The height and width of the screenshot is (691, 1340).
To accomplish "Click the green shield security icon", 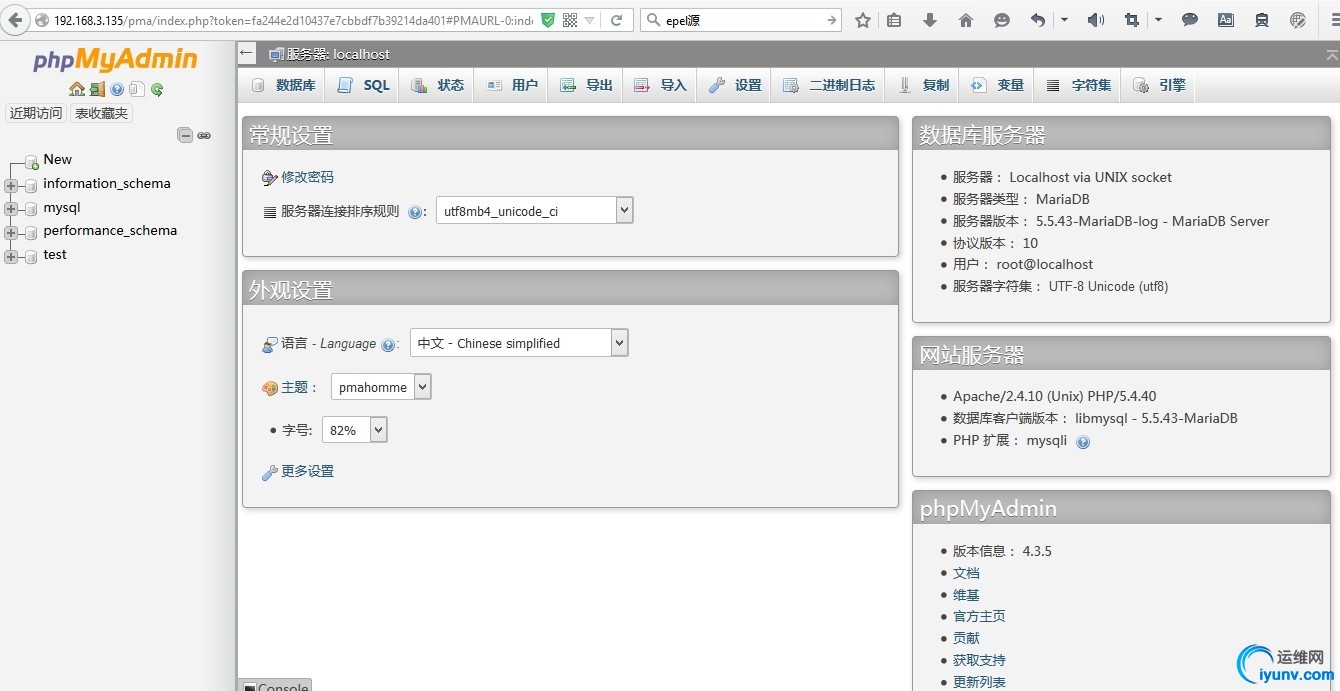I will tap(548, 20).
